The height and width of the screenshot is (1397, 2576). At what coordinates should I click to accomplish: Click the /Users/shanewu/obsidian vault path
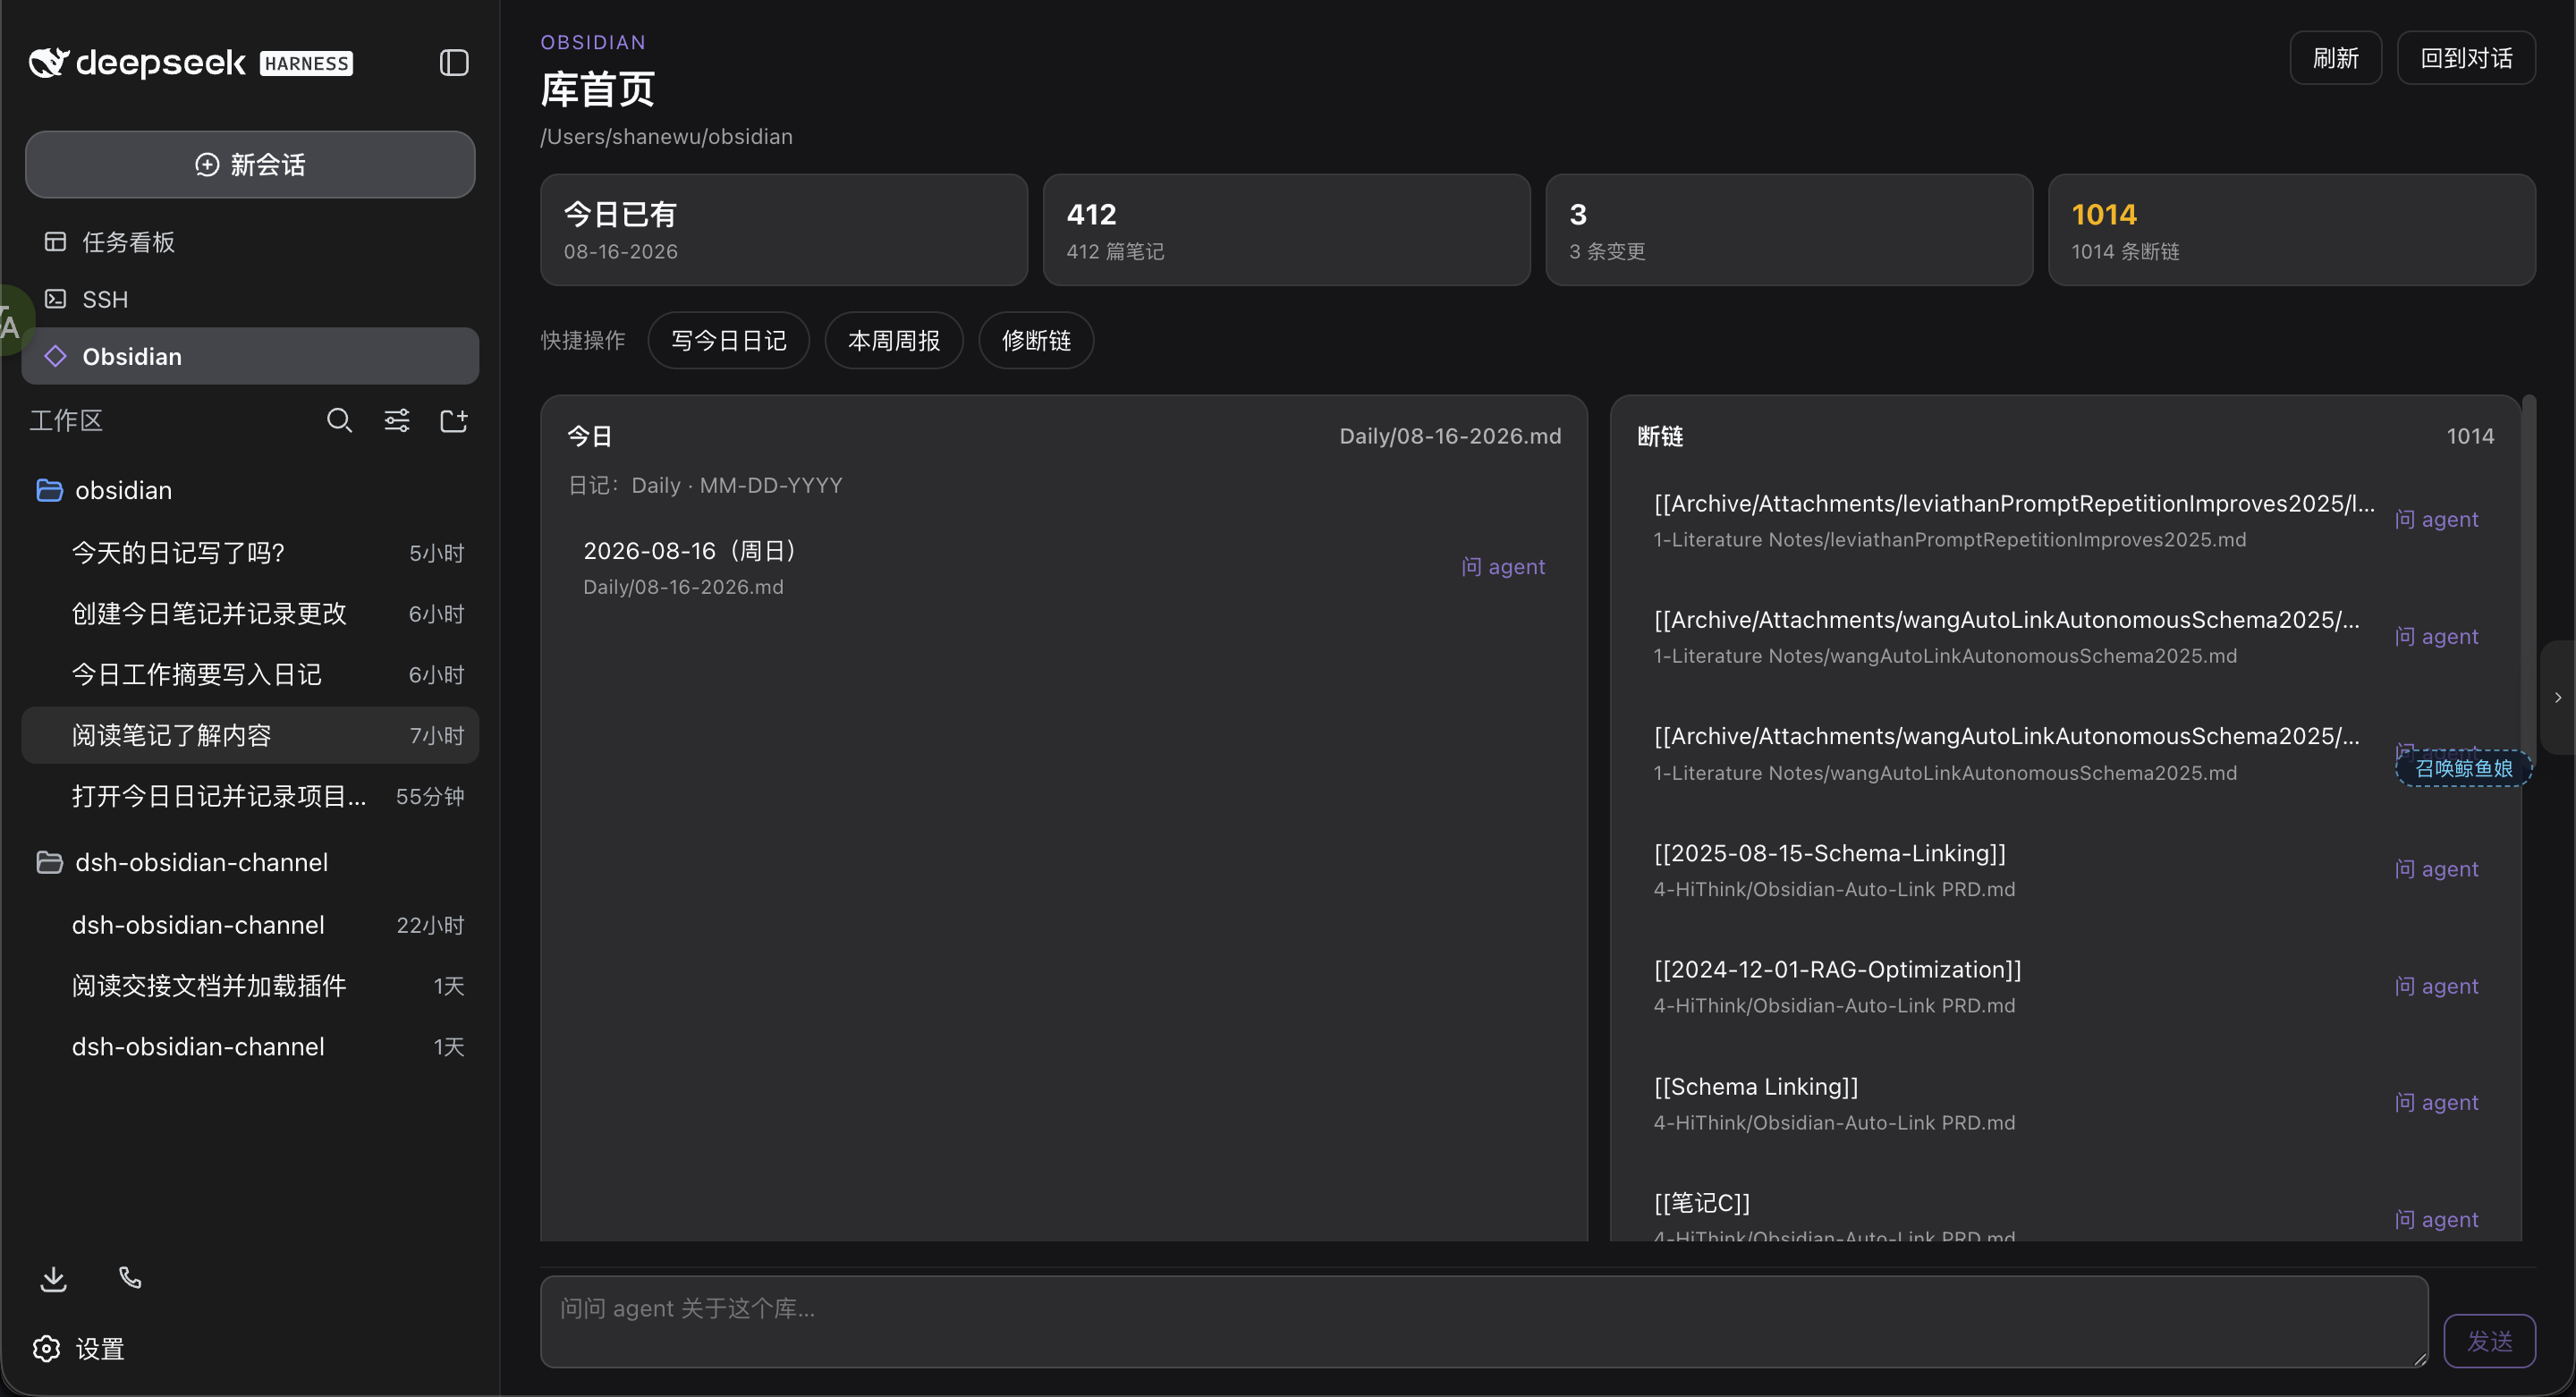click(x=666, y=136)
